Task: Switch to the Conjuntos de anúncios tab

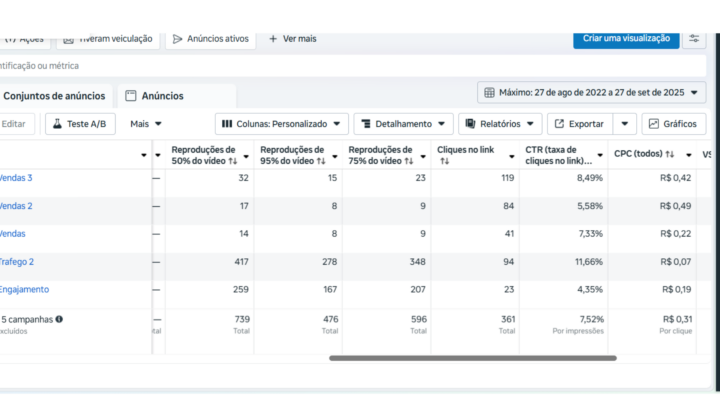Action: pos(54,96)
